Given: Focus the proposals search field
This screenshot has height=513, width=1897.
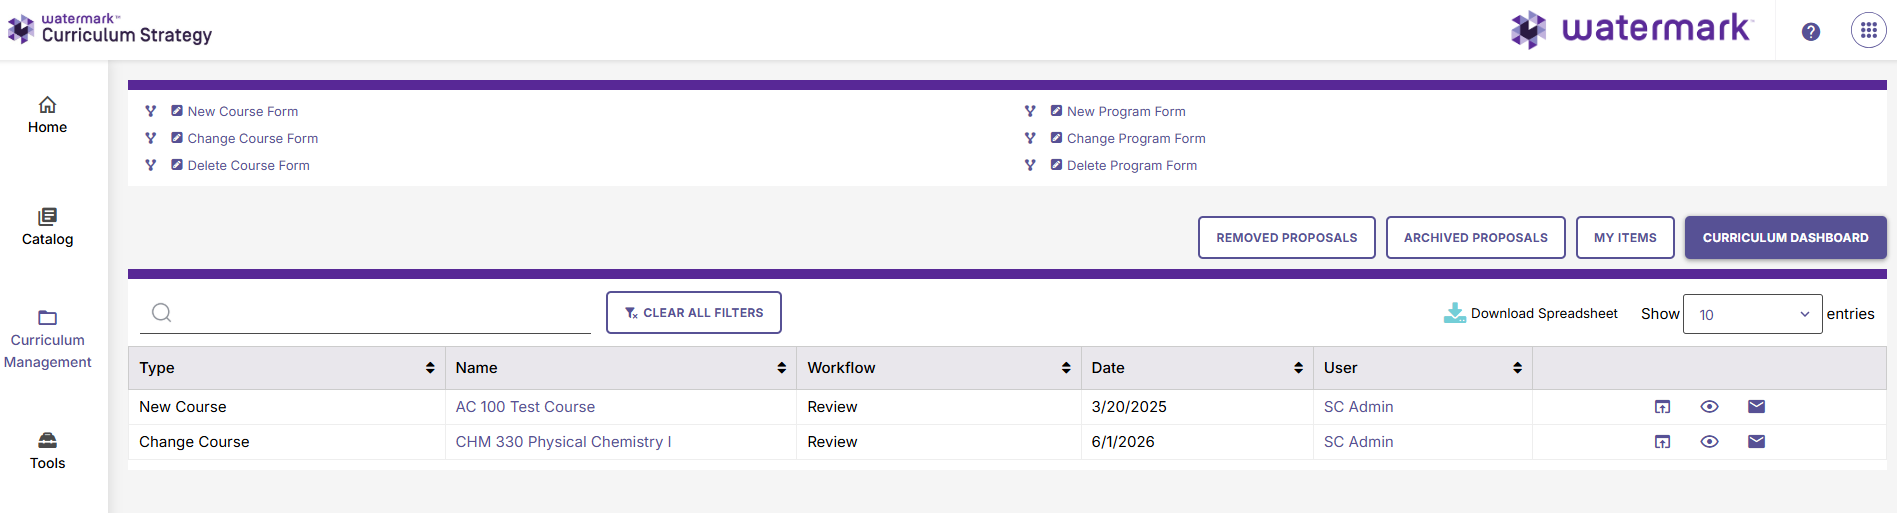Looking at the screenshot, I should coord(365,313).
